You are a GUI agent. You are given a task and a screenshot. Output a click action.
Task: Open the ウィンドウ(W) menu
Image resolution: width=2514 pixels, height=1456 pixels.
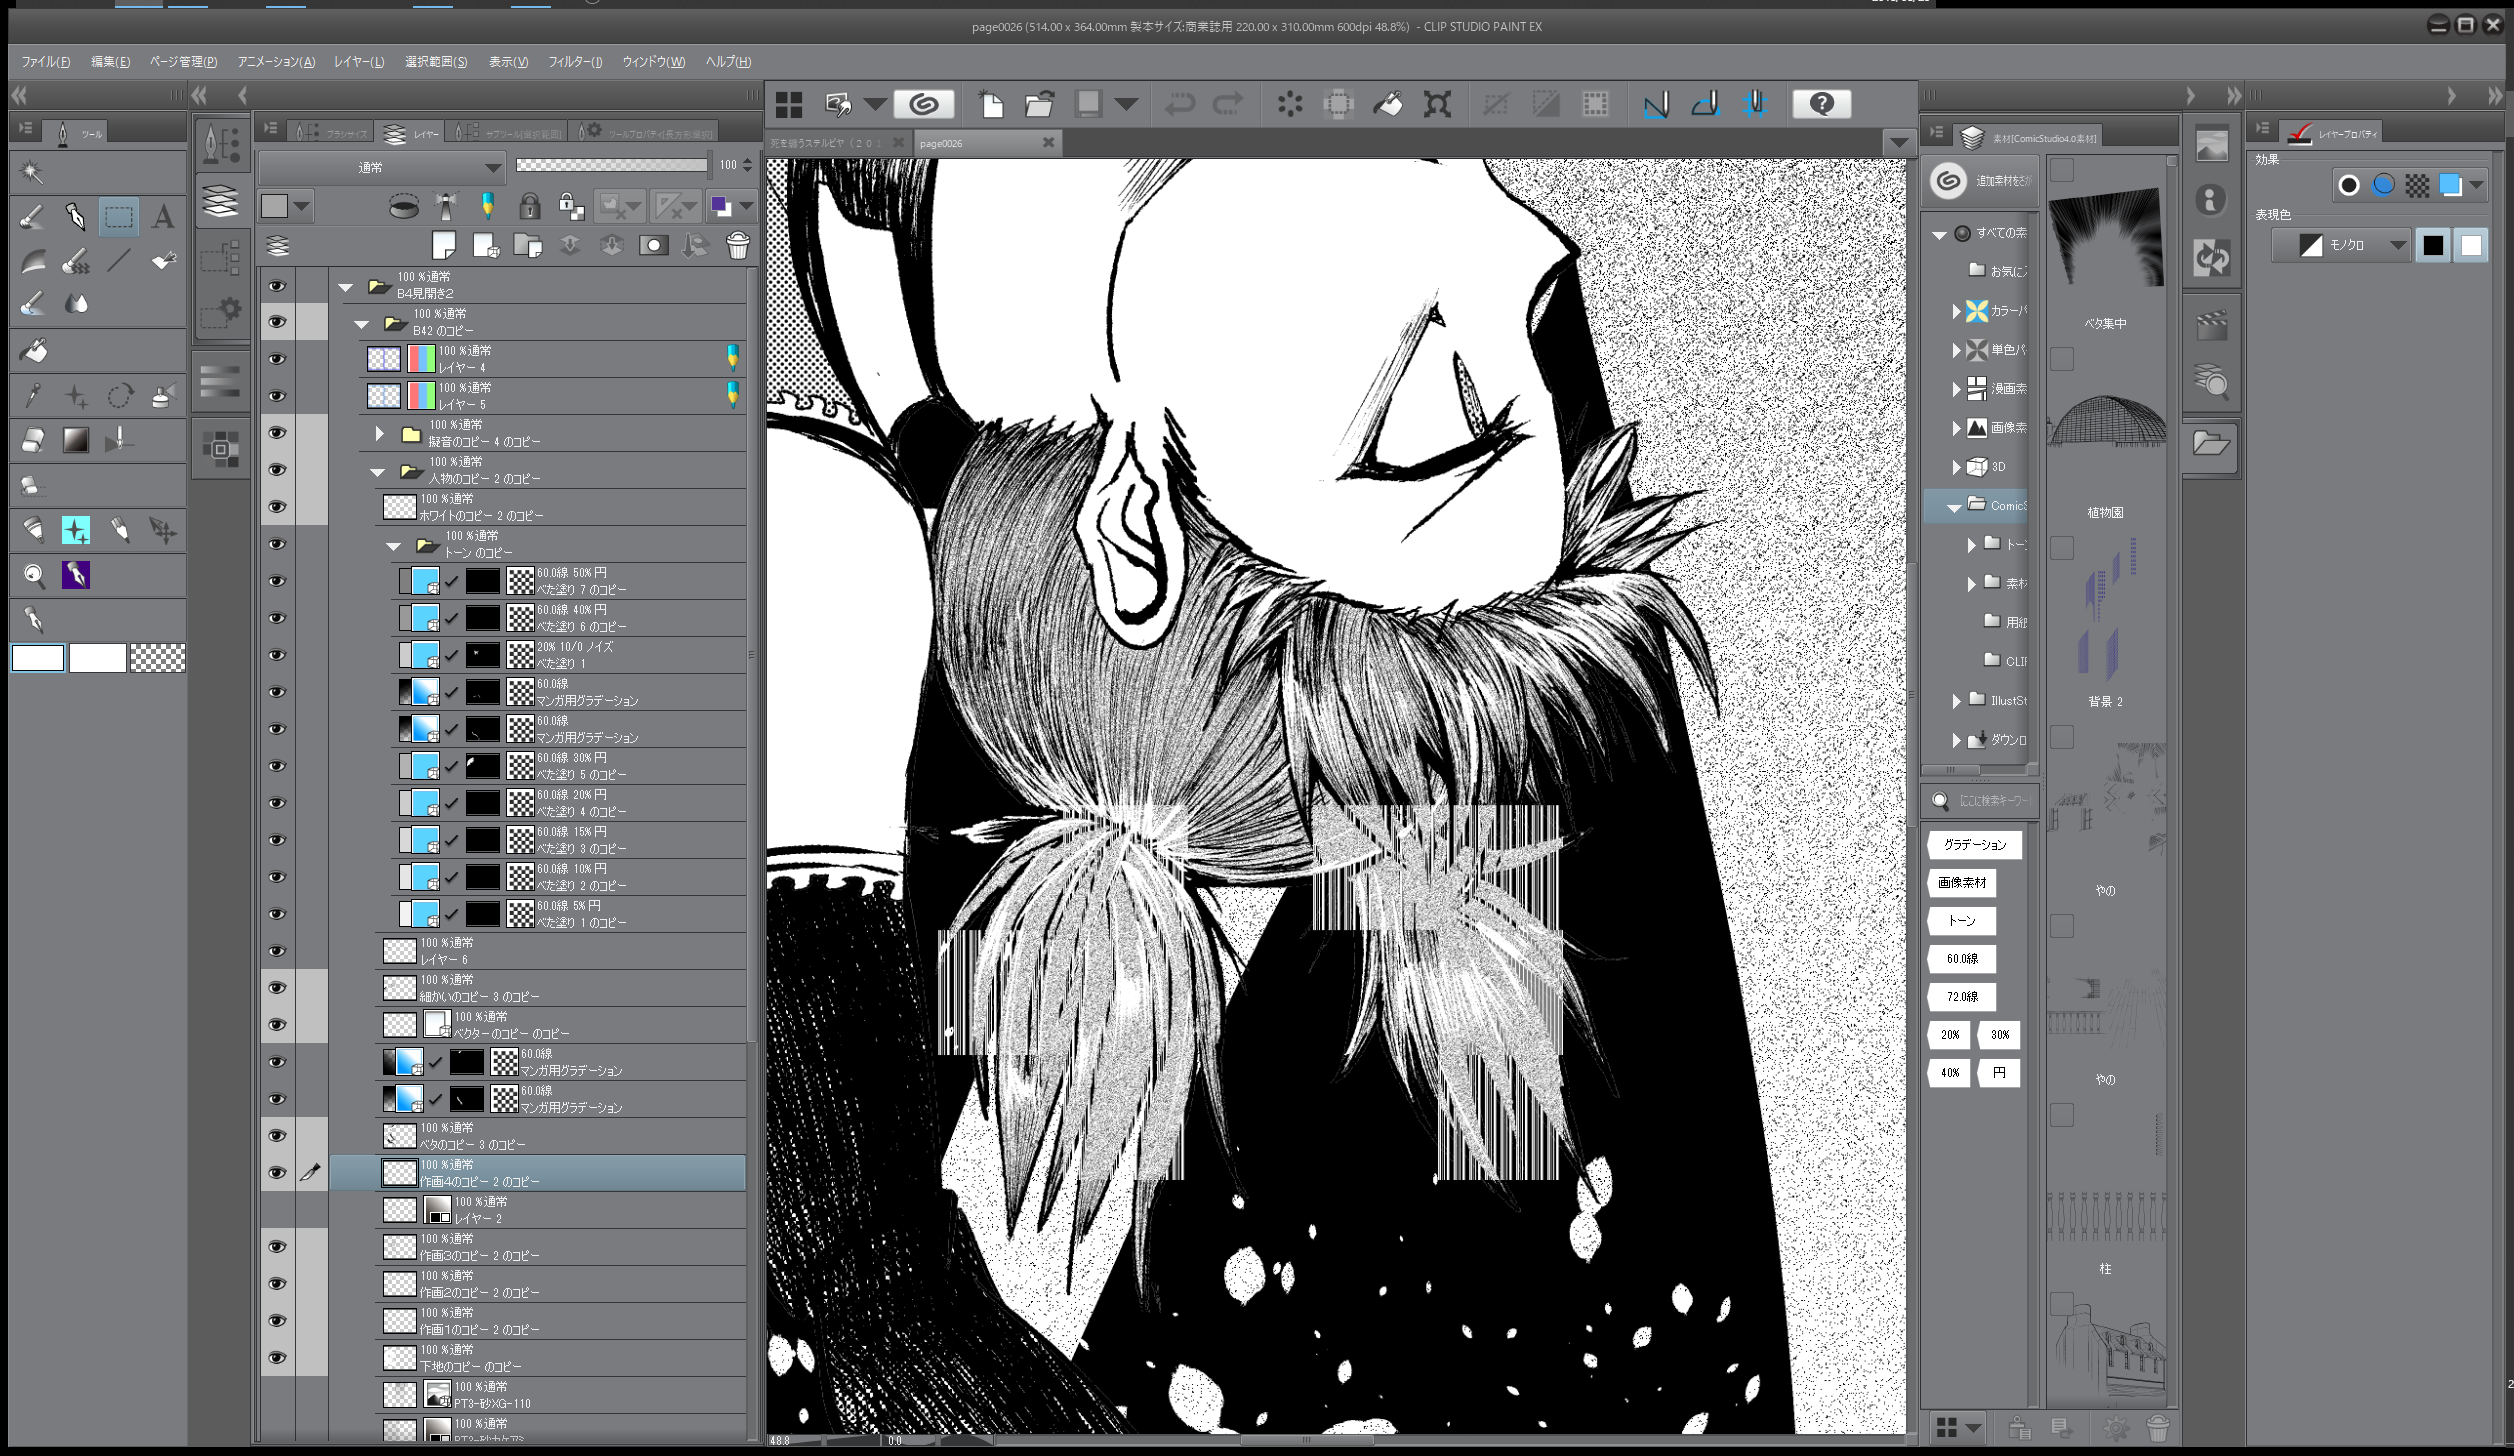pos(654,62)
